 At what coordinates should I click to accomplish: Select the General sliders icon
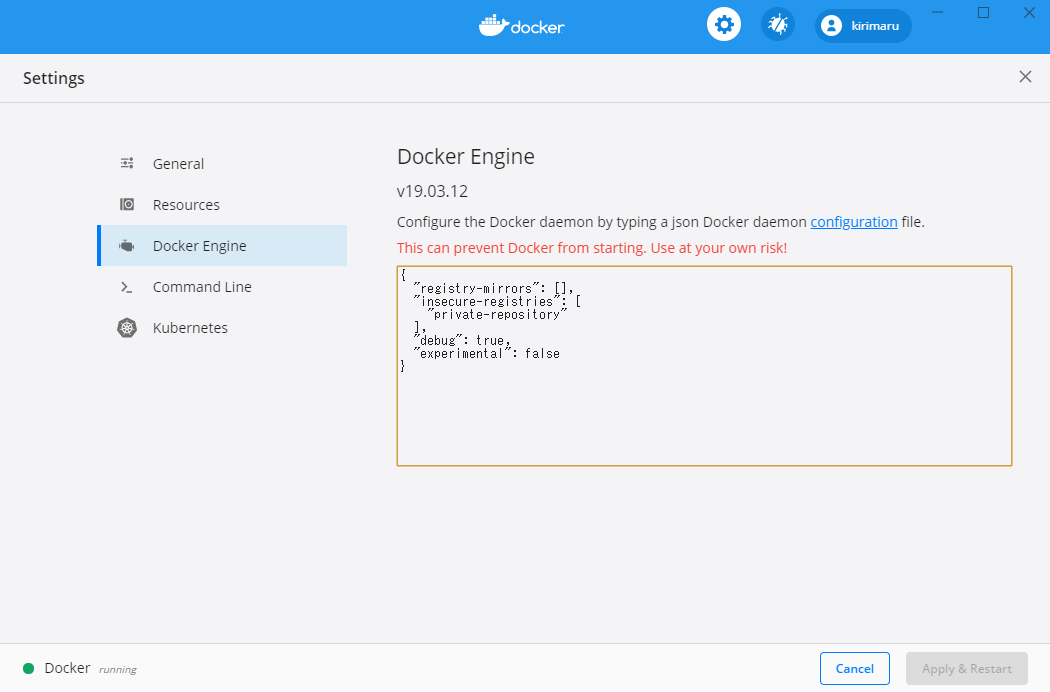(x=127, y=163)
